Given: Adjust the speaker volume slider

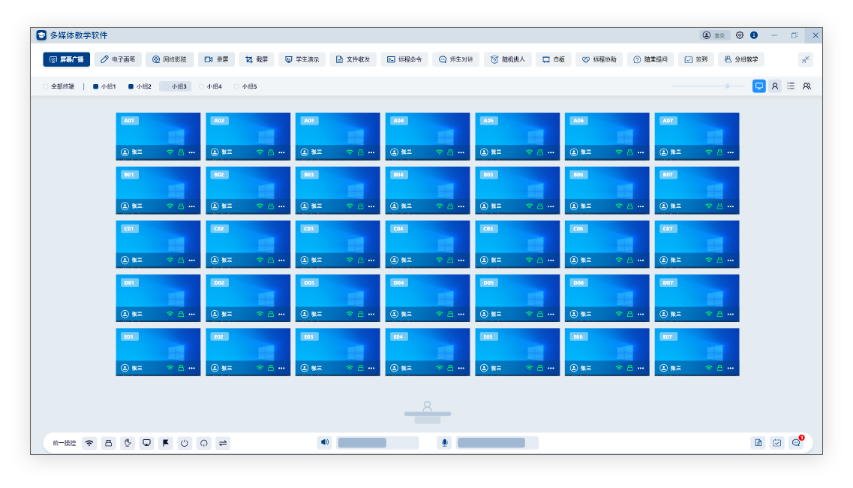Looking at the screenshot, I should 377,443.
